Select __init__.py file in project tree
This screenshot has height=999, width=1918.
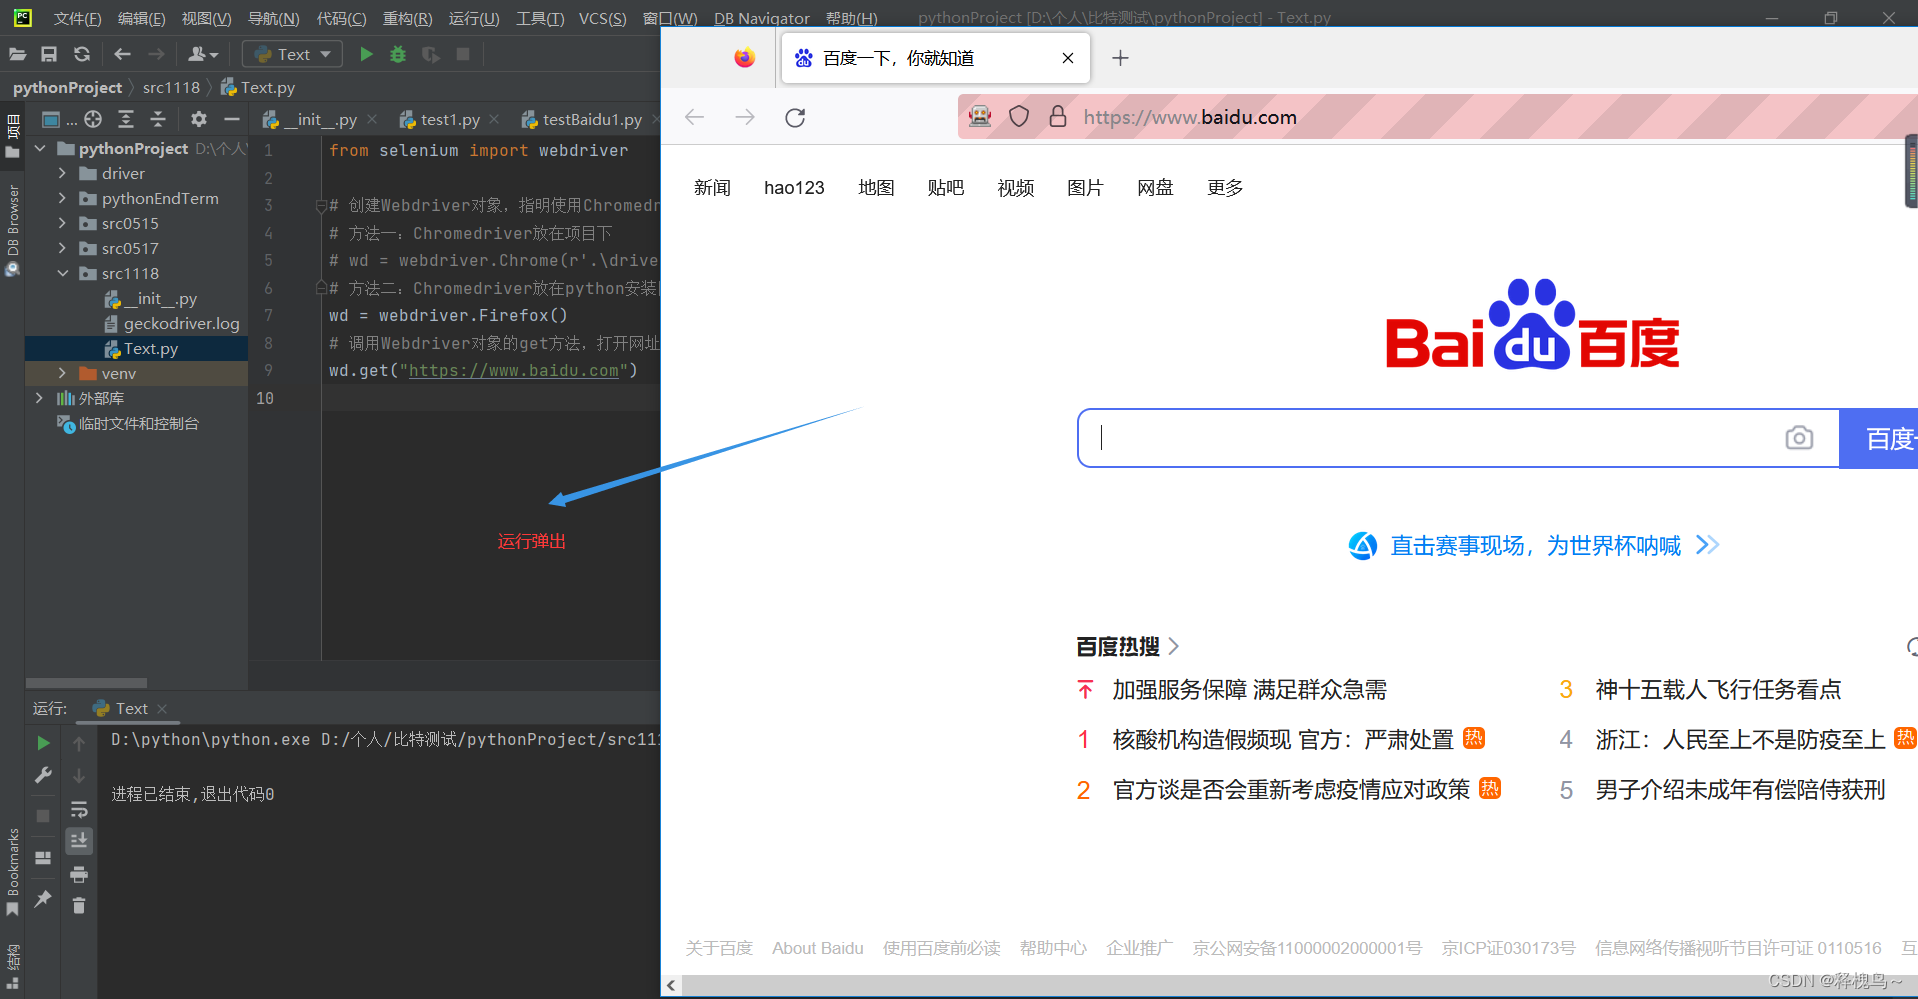click(150, 298)
